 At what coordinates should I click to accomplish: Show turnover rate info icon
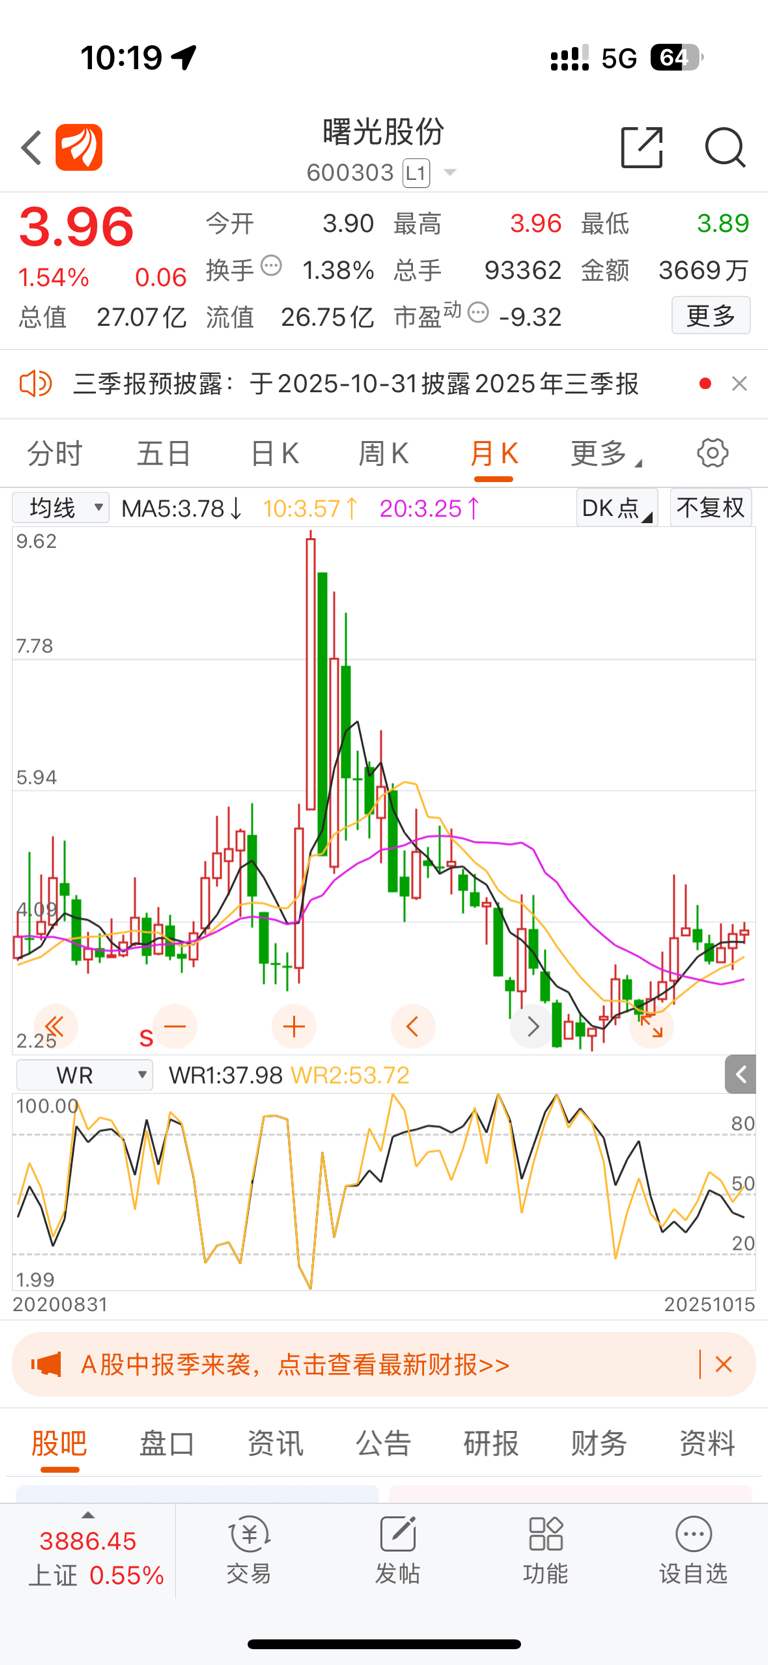click(x=271, y=266)
